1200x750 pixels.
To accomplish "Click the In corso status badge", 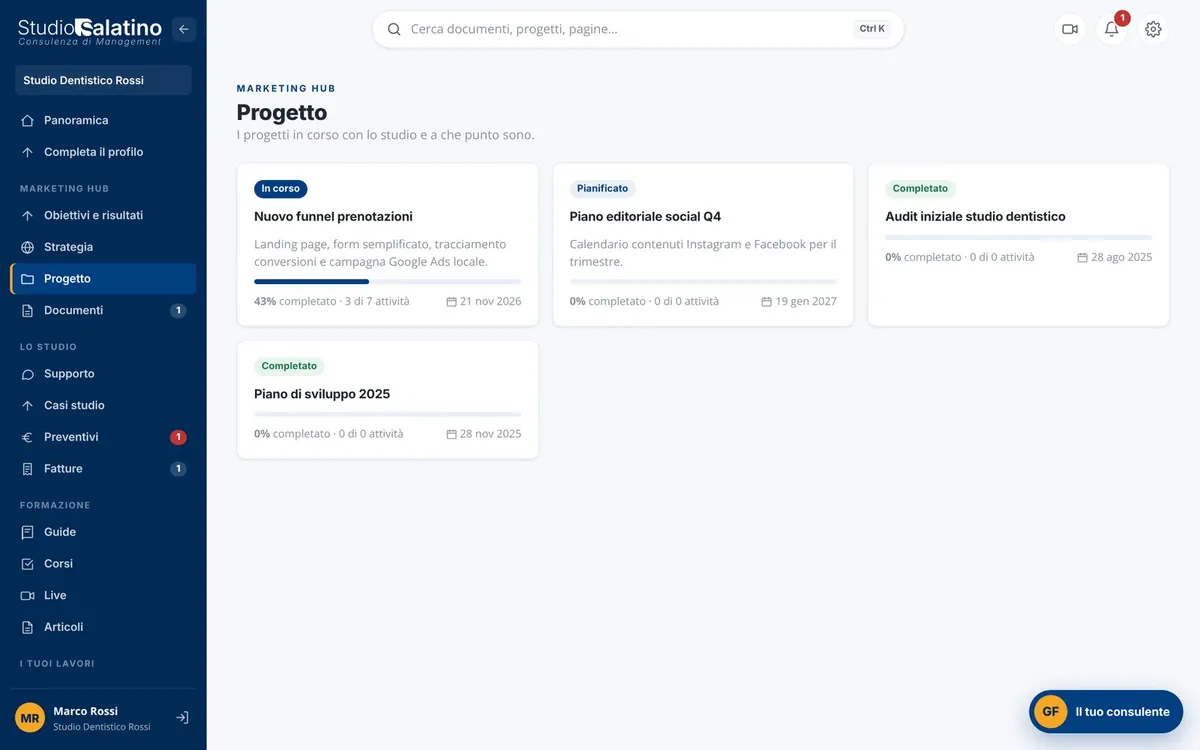I will click(281, 189).
